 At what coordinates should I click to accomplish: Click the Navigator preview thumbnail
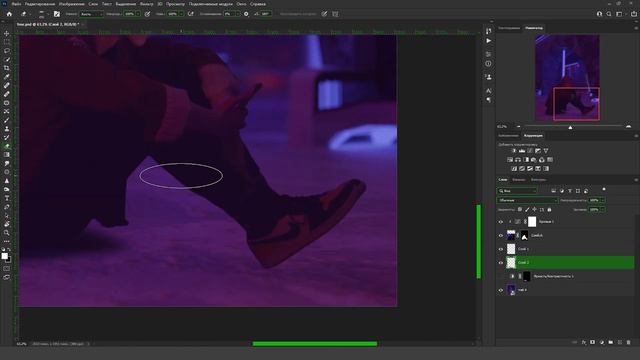pos(567,78)
